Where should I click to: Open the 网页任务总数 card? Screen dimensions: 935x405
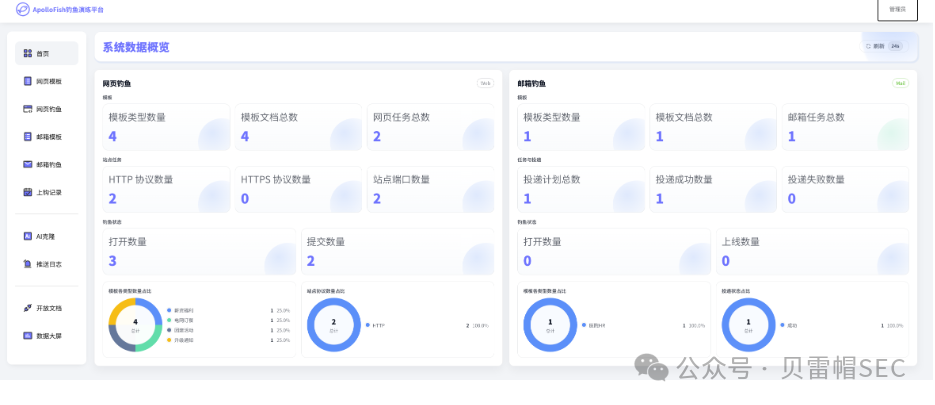click(431, 127)
